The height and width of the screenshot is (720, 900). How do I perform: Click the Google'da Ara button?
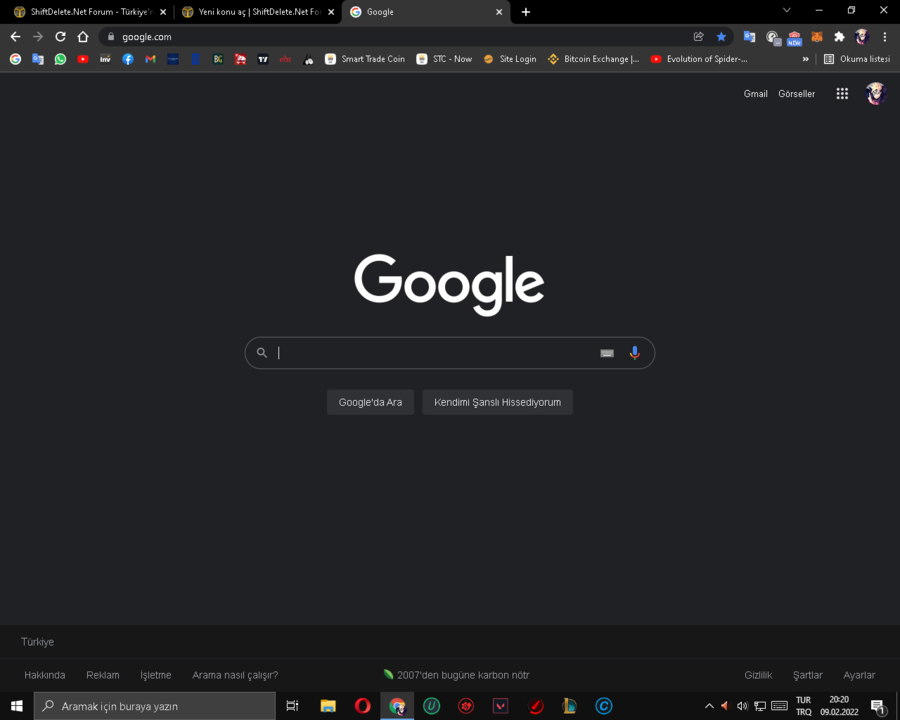(370, 402)
